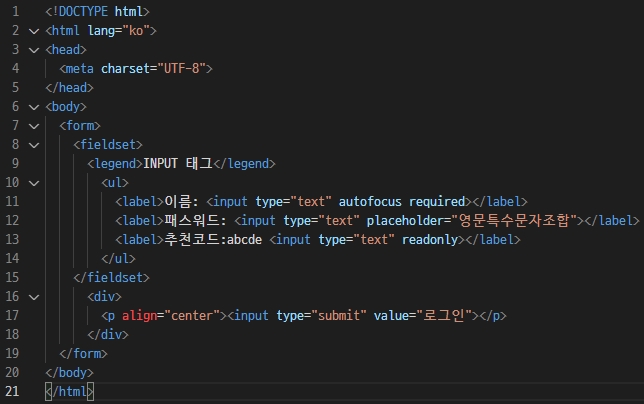Click line number 21 in the gutter
This screenshot has height=404, width=644.
coord(12,391)
